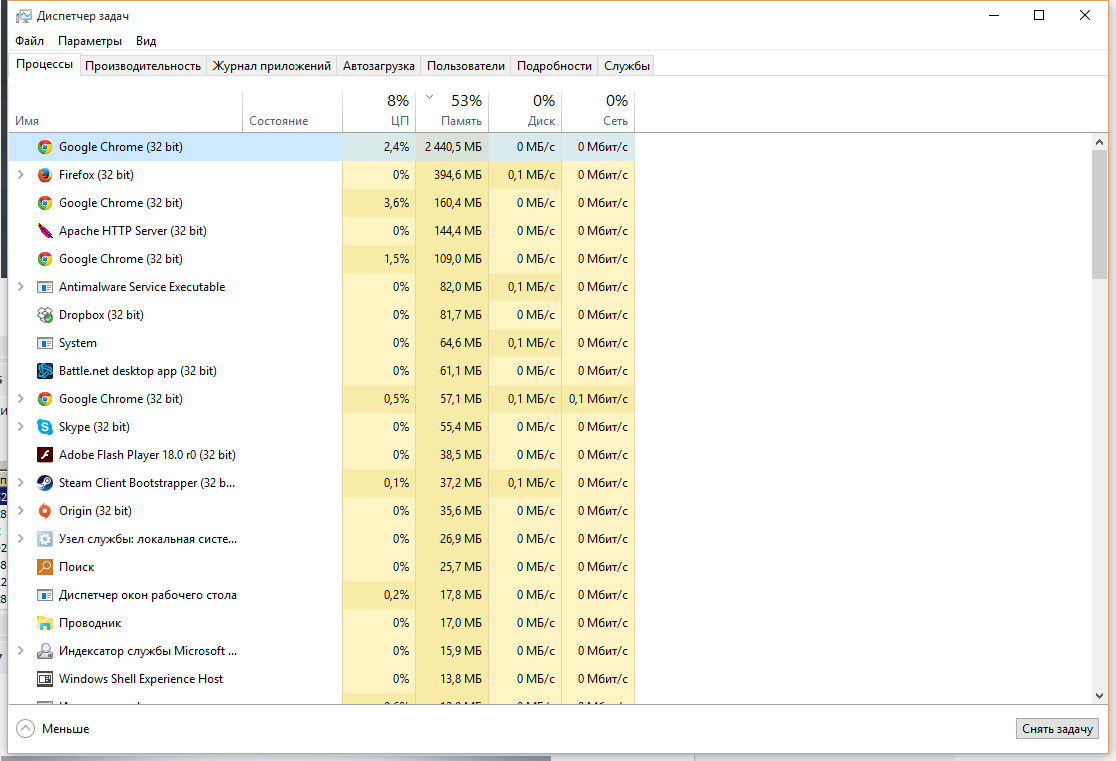This screenshot has height=761, width=1116.
Task: Click the Firefox process icon
Action: click(x=45, y=174)
